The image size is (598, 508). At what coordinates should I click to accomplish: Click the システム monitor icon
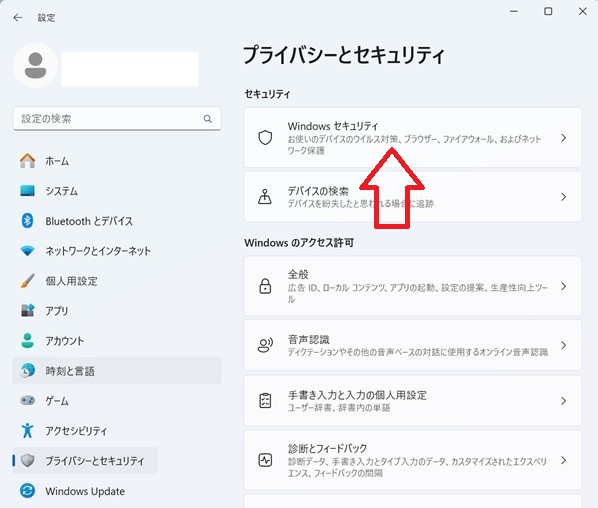(x=27, y=191)
